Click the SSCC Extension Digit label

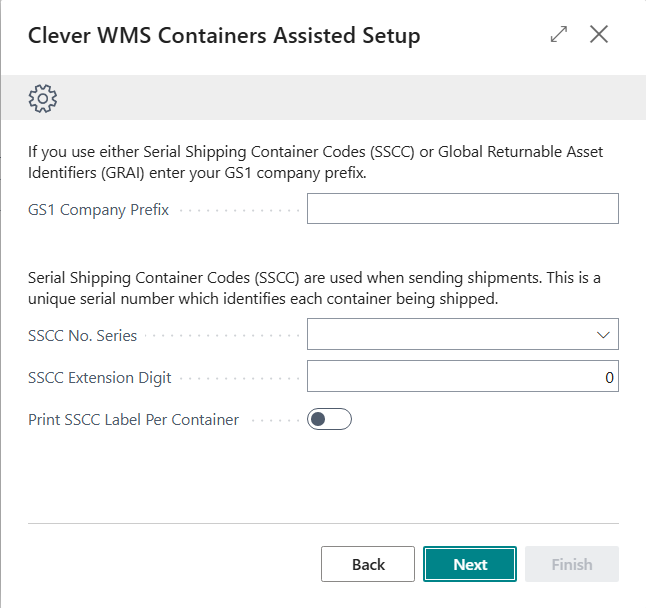100,377
